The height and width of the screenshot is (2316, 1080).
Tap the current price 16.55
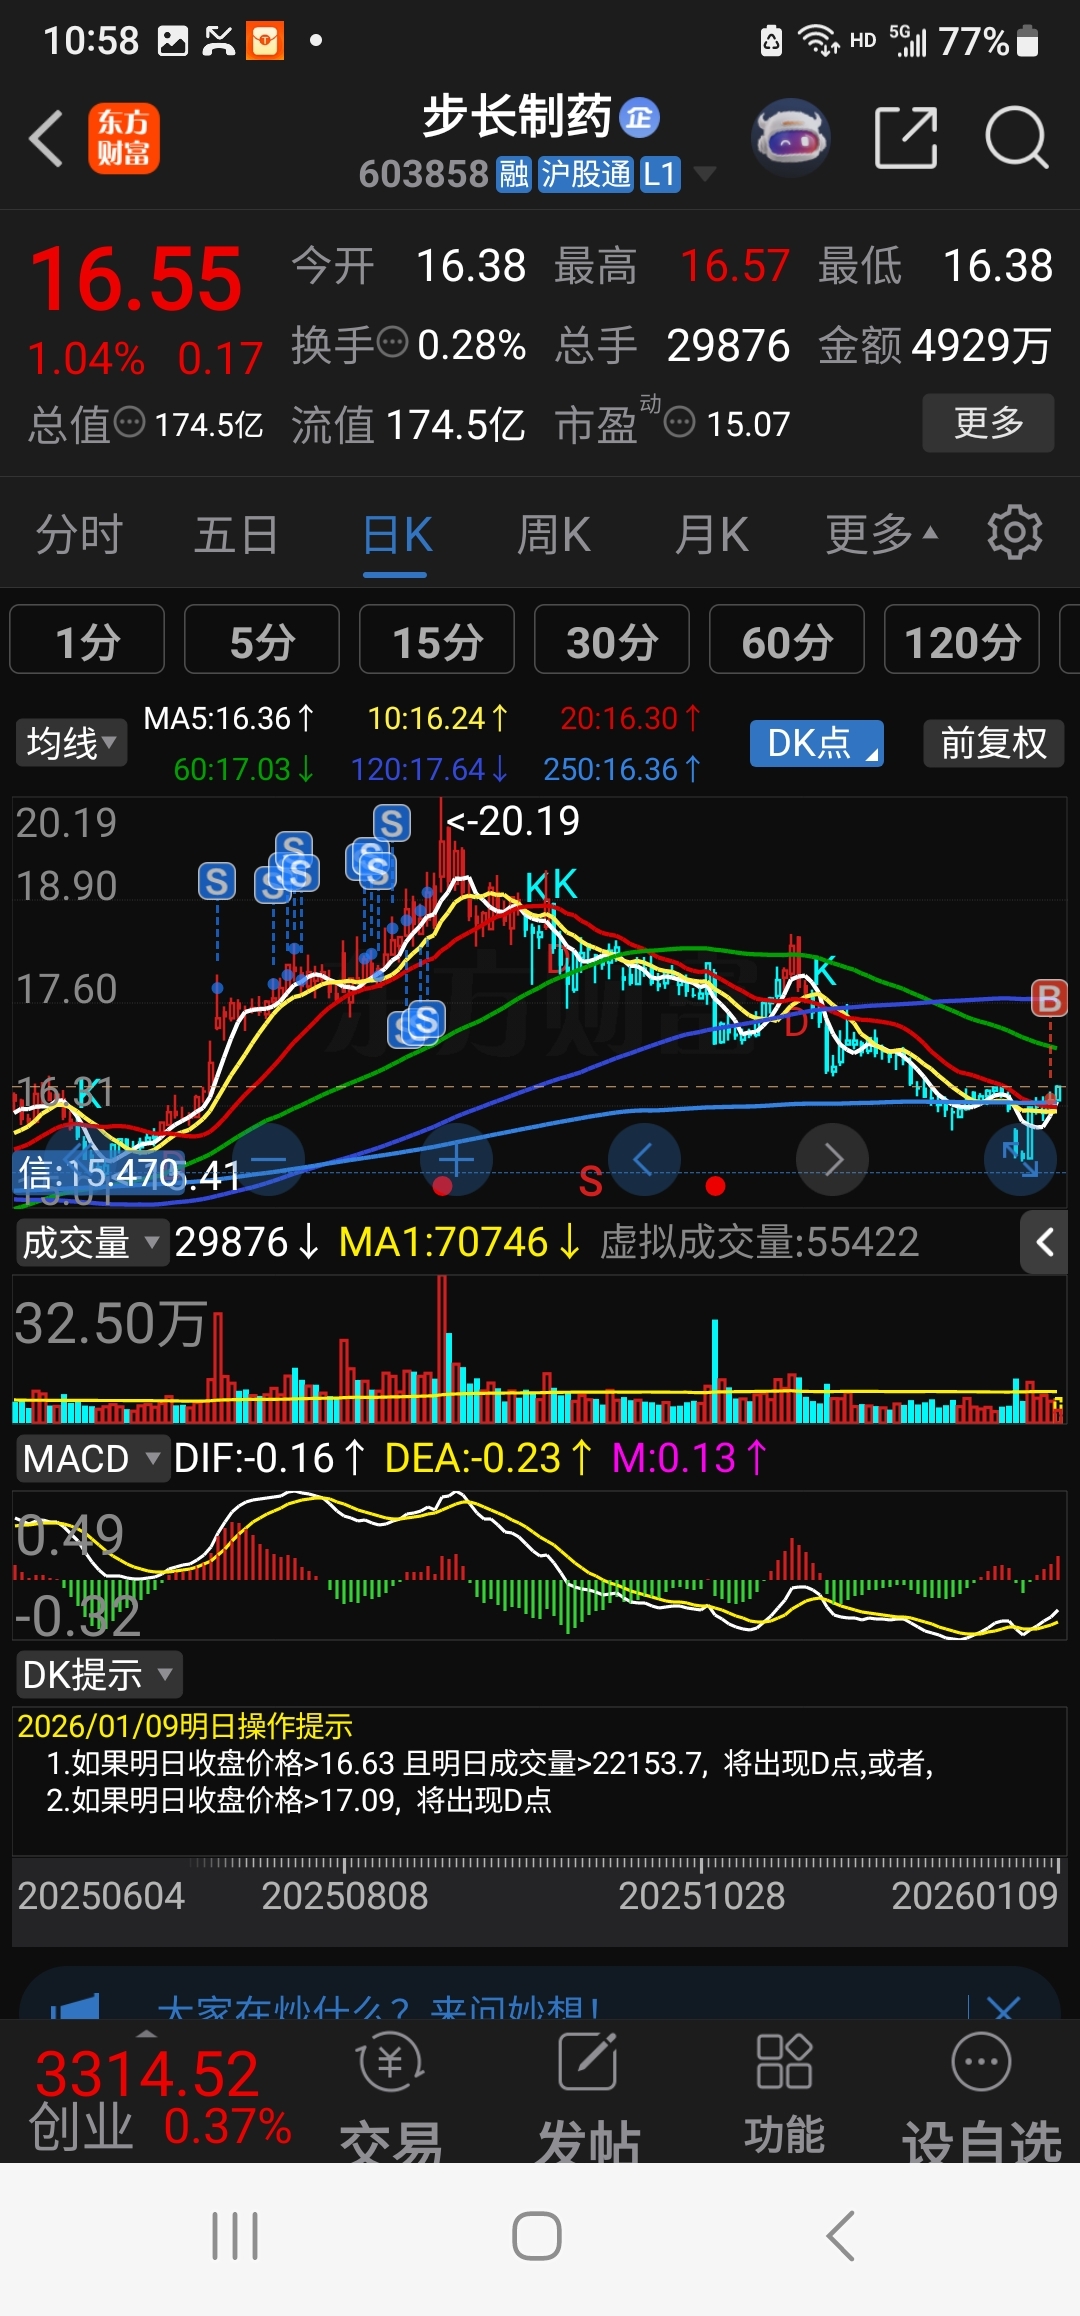(136, 278)
